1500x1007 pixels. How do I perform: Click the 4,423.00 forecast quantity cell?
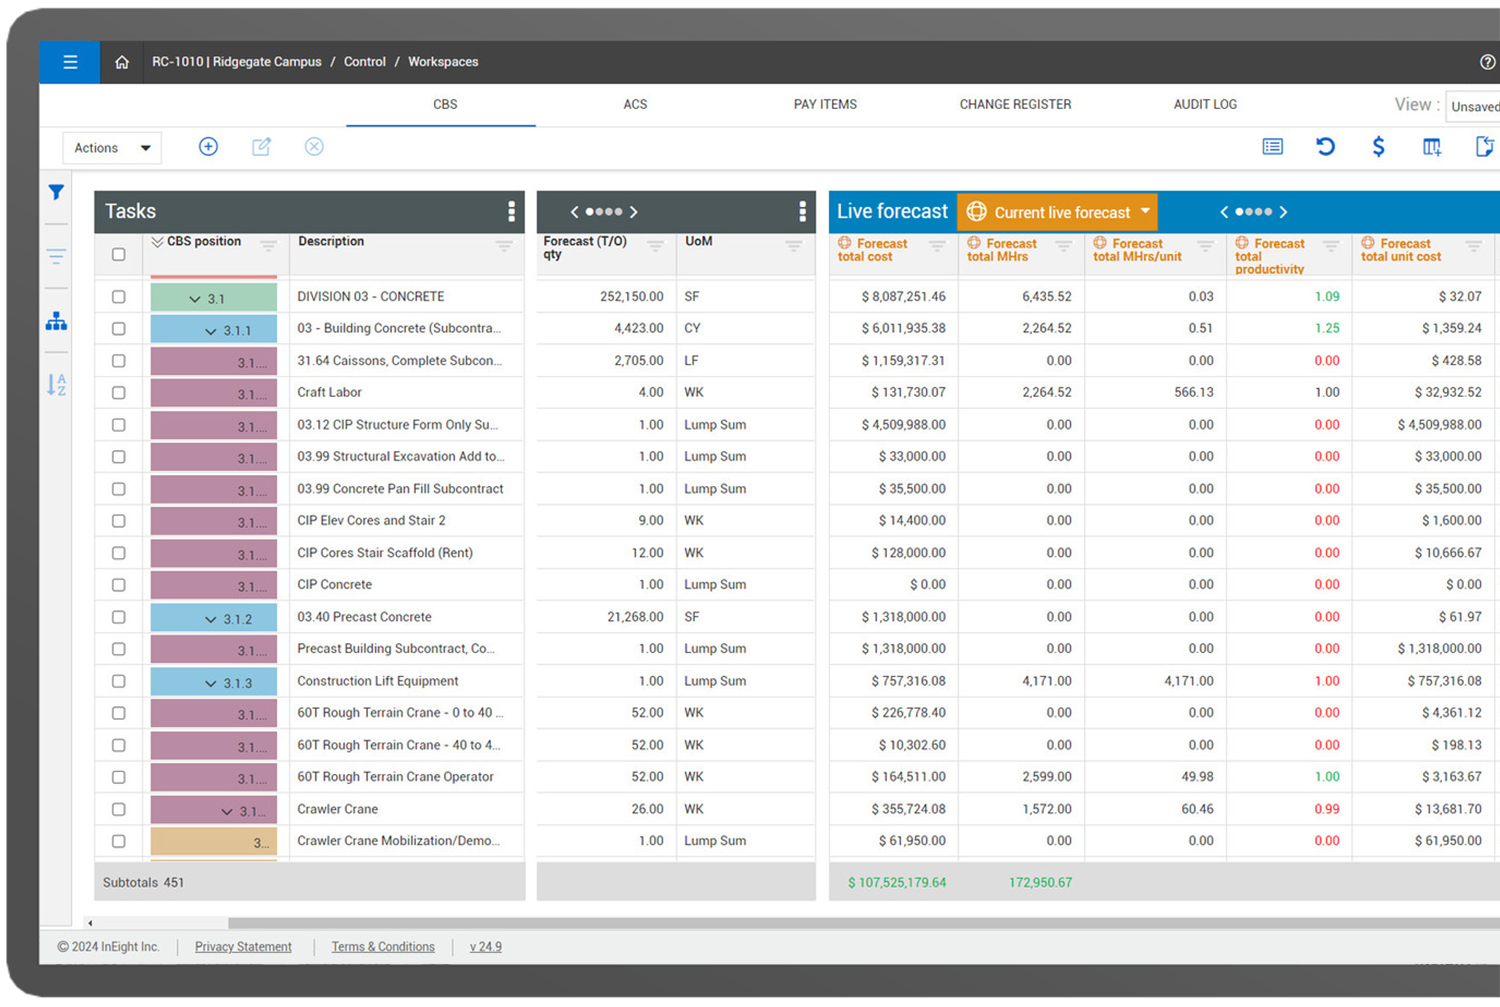point(606,328)
